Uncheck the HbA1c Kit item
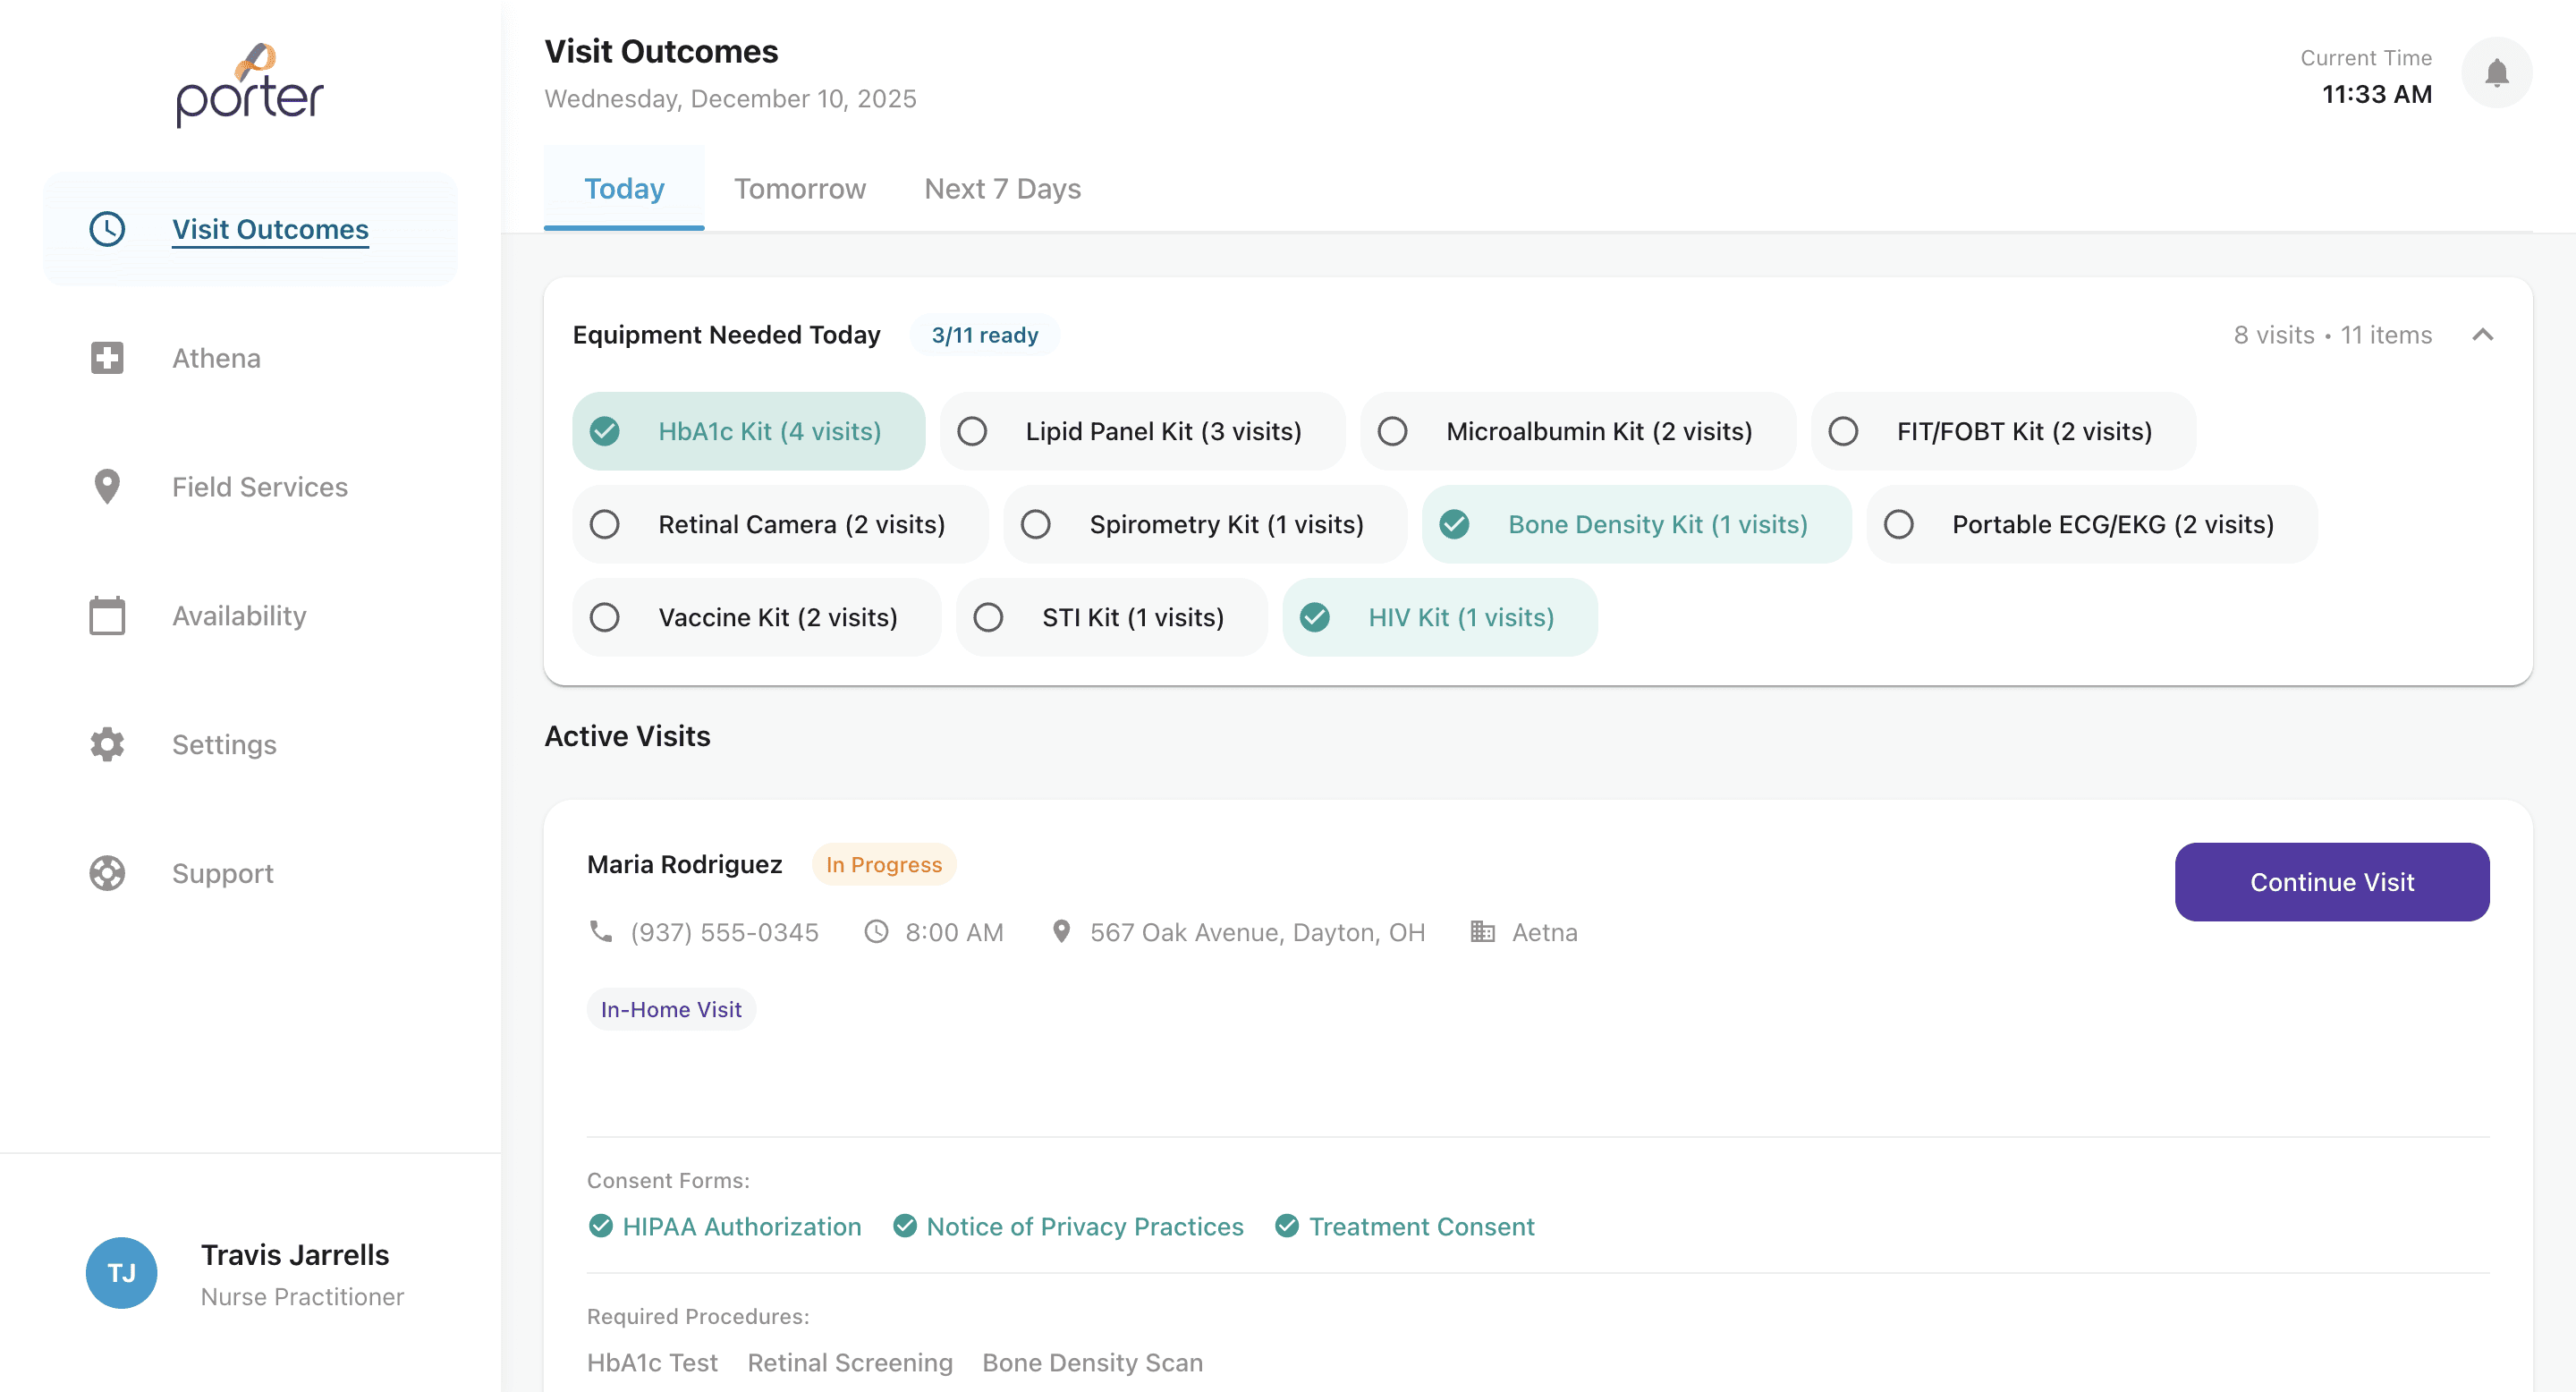 [605, 431]
